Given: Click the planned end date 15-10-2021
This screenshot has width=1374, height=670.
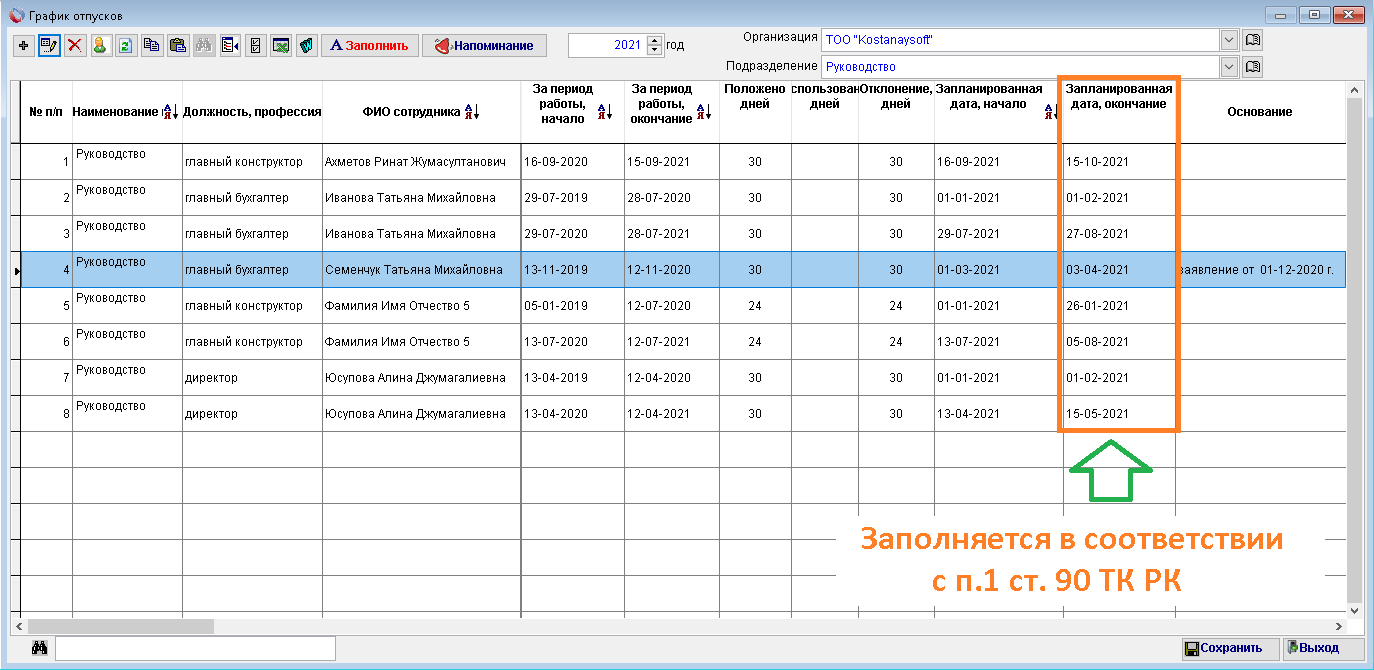Looking at the screenshot, I should click(1119, 162).
